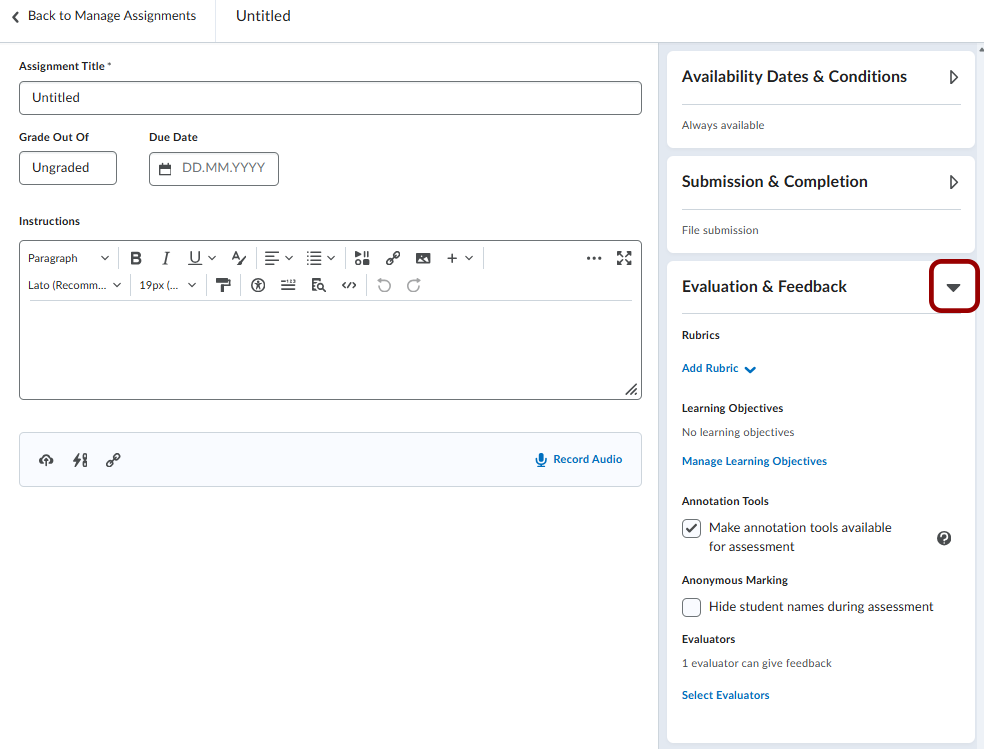Open Manage Learning Objectives link
The image size is (984, 749).
point(754,461)
